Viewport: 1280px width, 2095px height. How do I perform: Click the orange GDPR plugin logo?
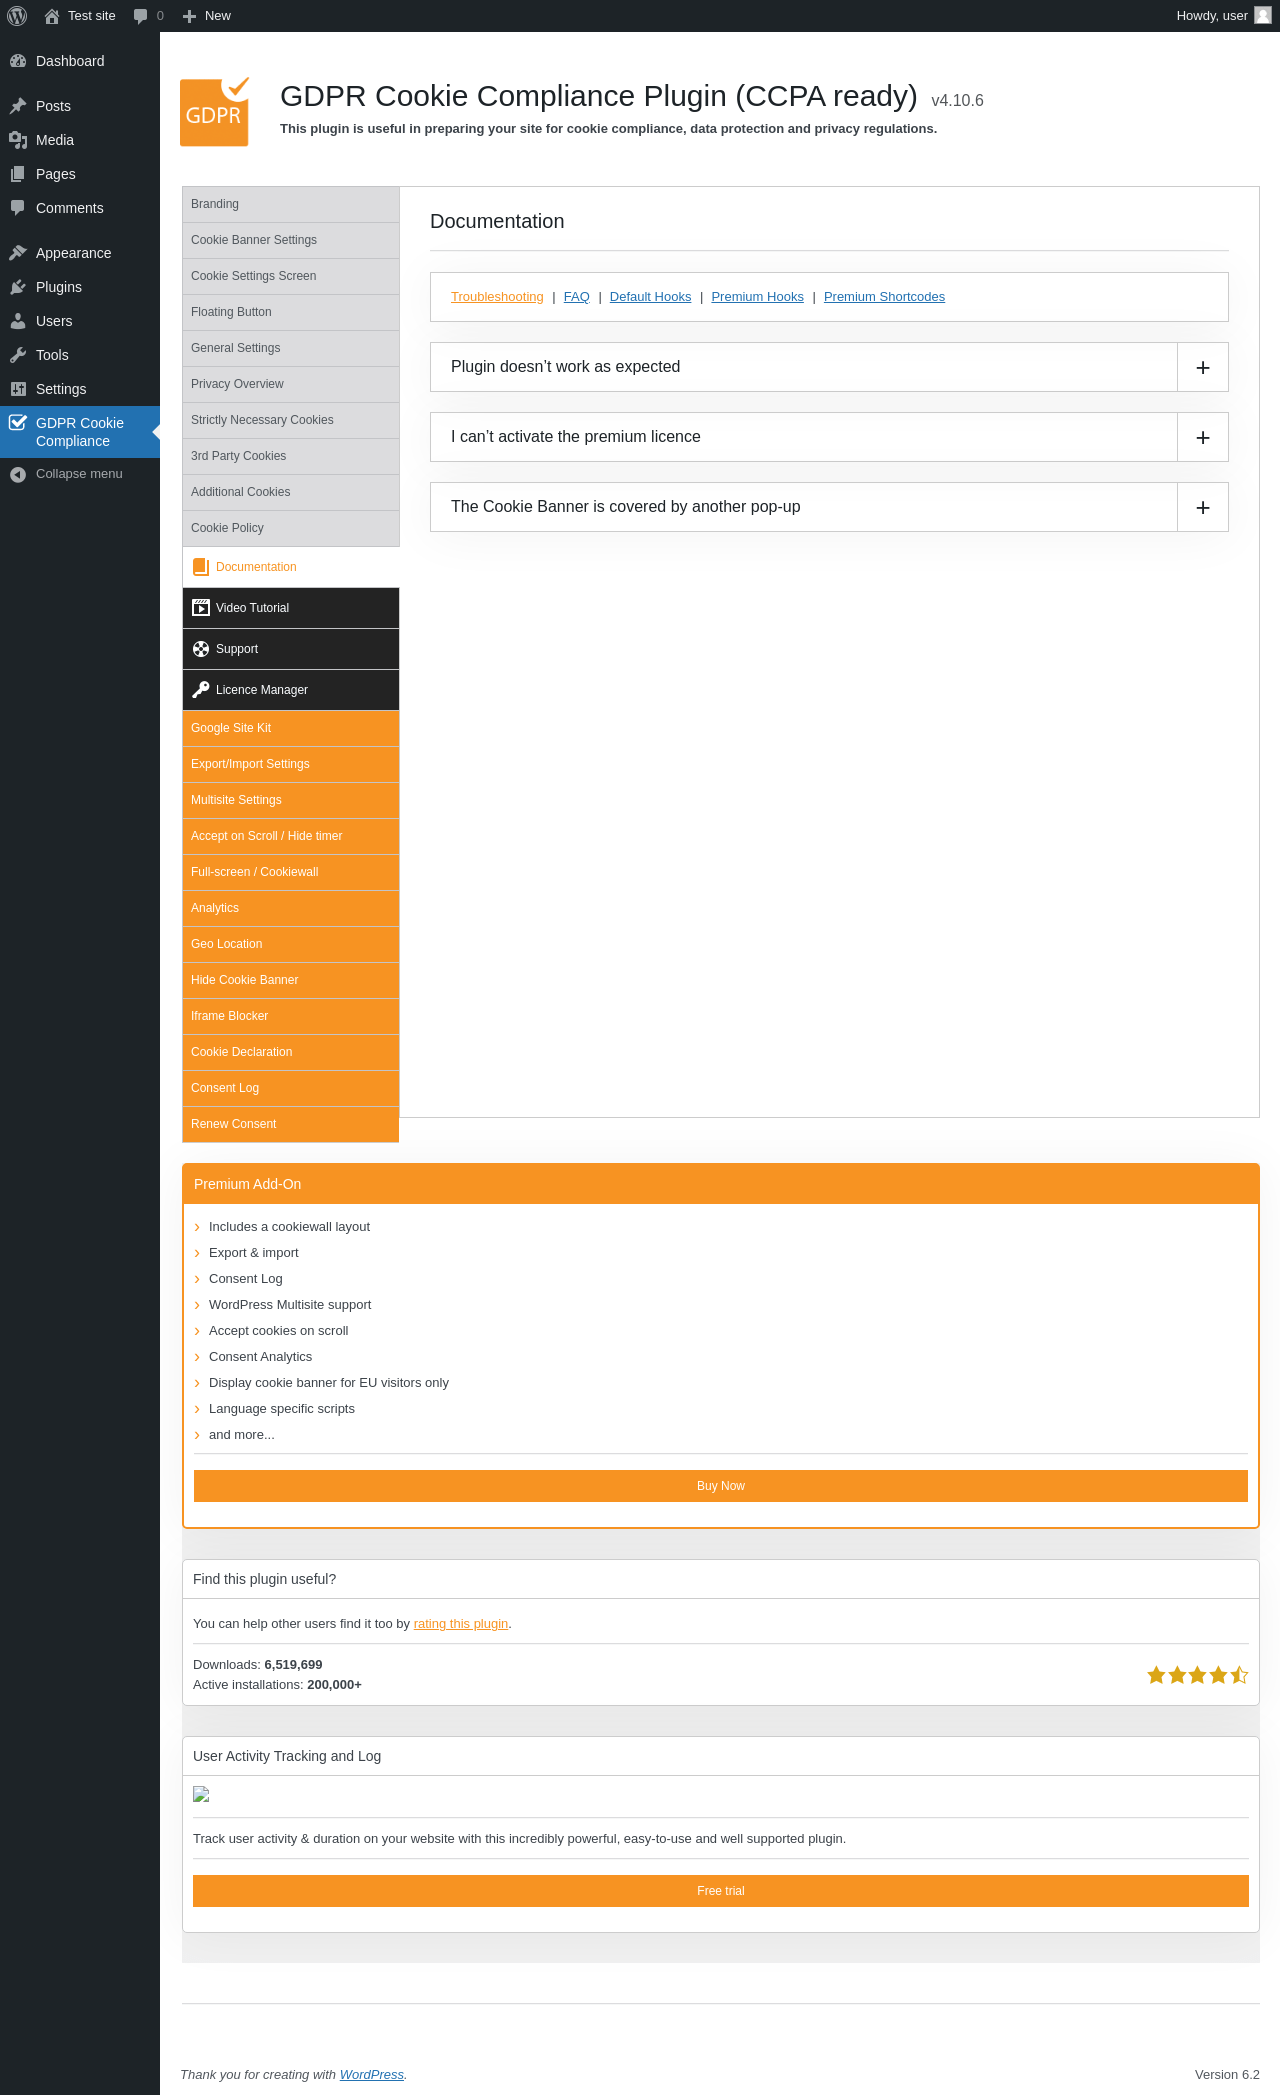(x=215, y=112)
